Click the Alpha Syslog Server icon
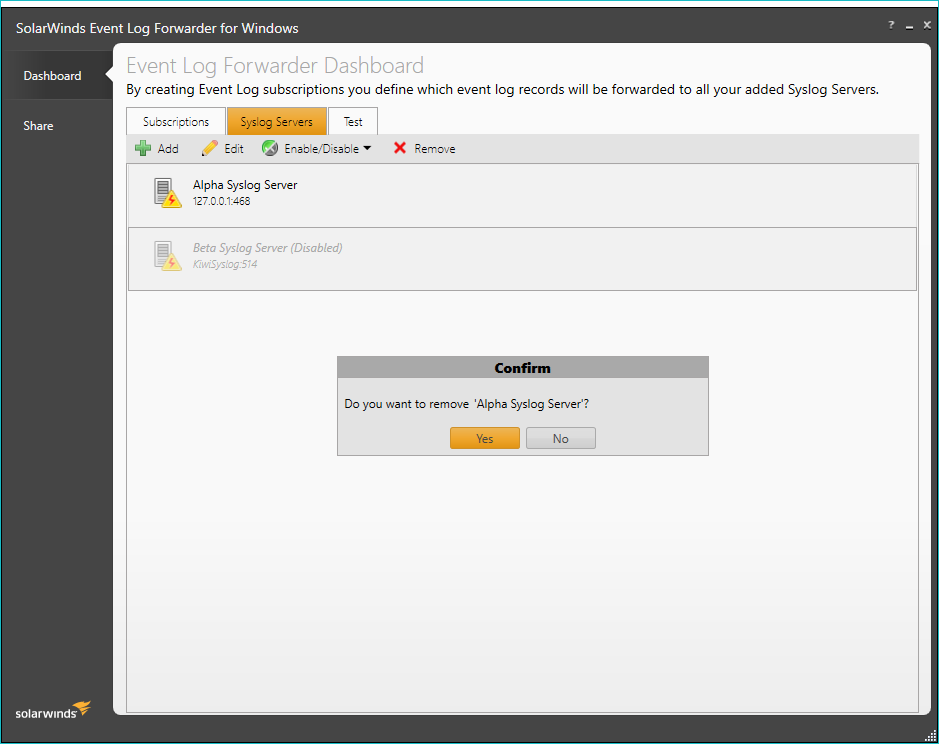 (x=167, y=193)
